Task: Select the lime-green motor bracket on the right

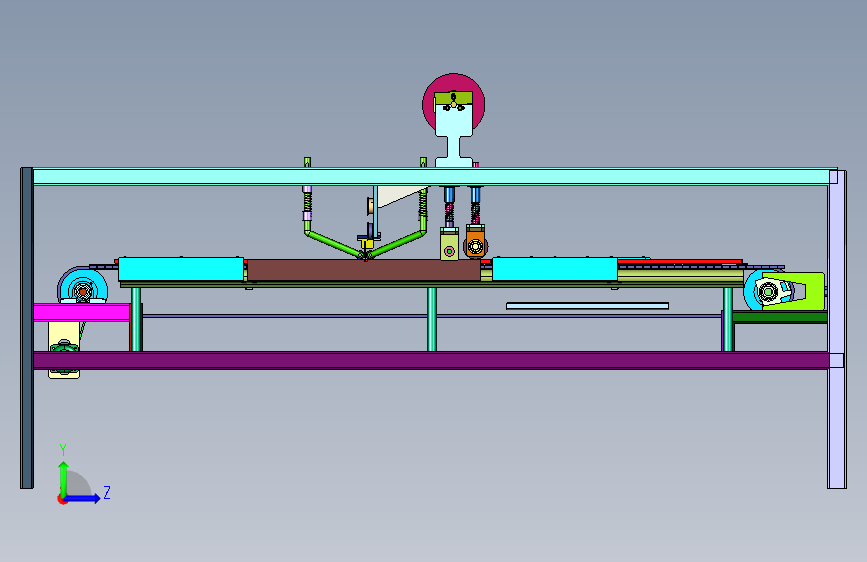Action: coord(802,290)
